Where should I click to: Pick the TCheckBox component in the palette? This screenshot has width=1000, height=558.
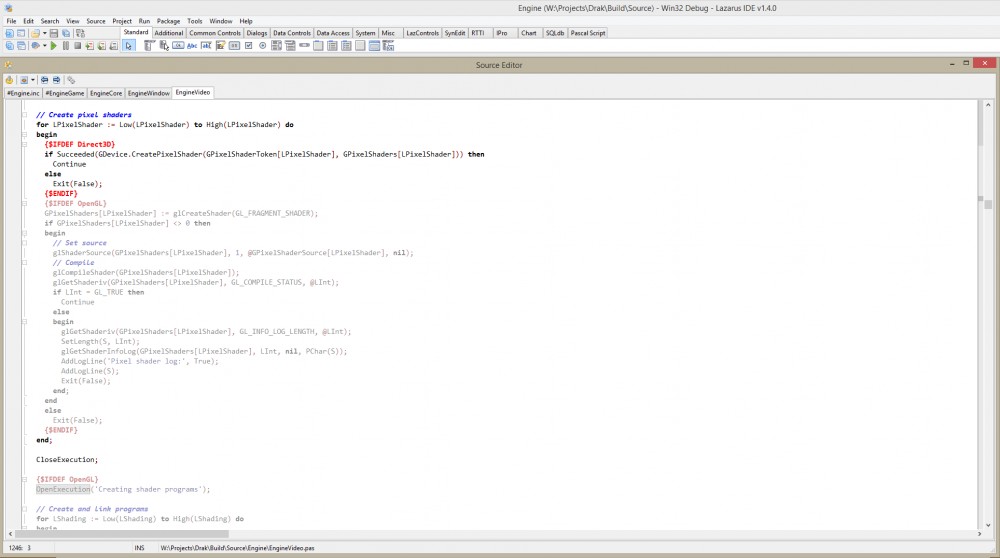point(248,46)
